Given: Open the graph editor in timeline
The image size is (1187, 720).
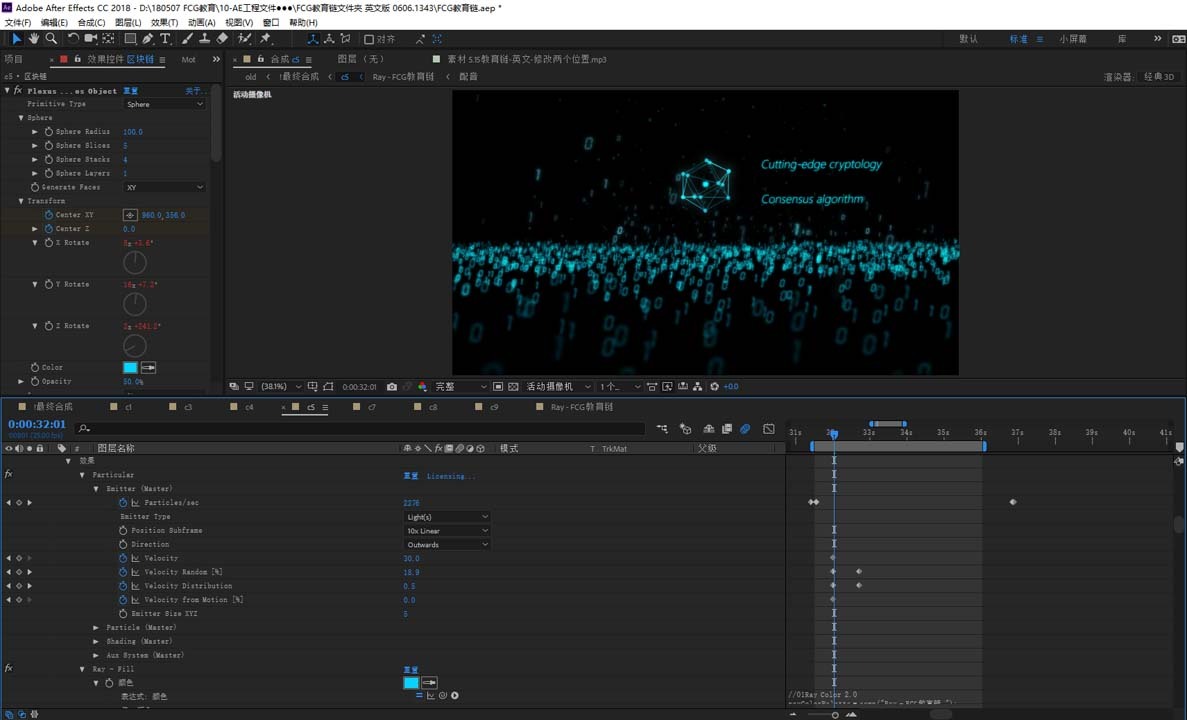Looking at the screenshot, I should pyautogui.click(x=768, y=429).
